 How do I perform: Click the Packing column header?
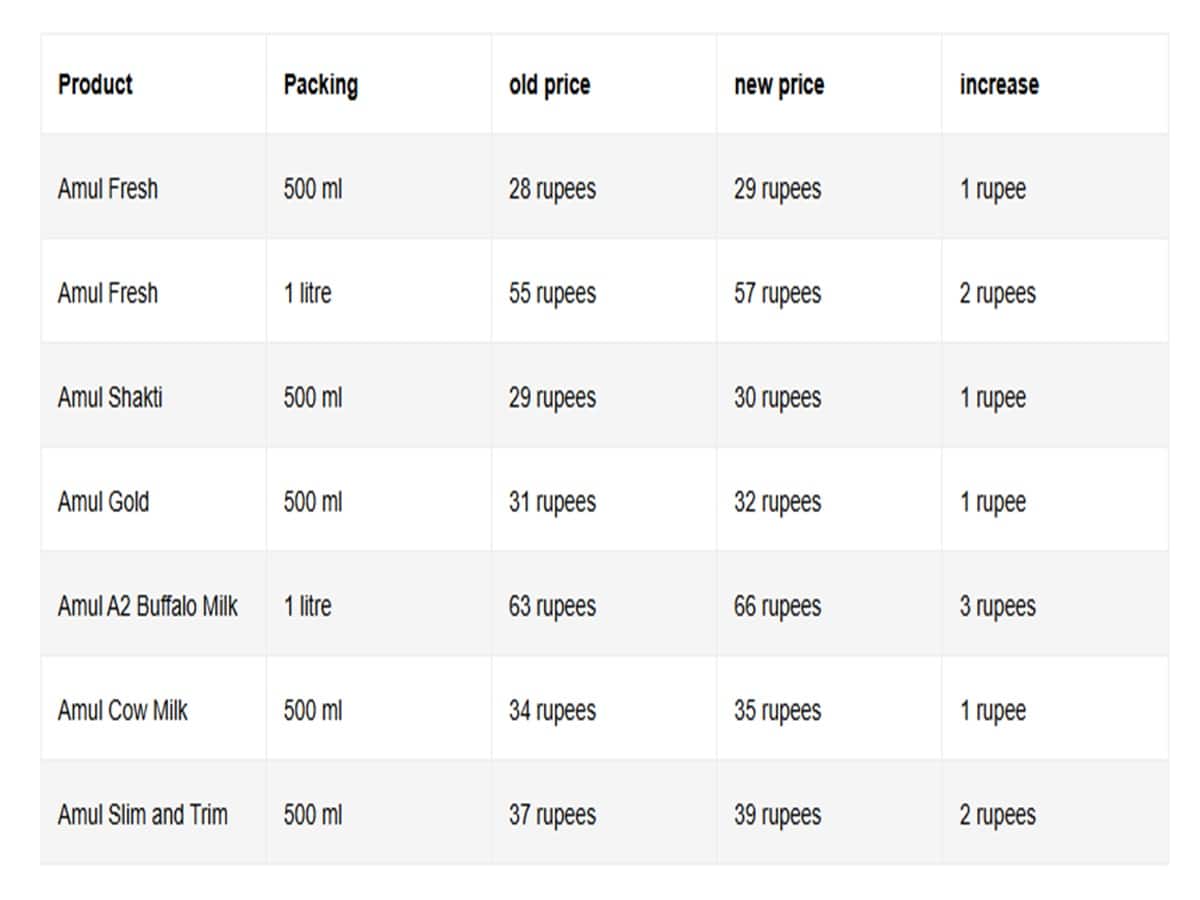click(379, 84)
